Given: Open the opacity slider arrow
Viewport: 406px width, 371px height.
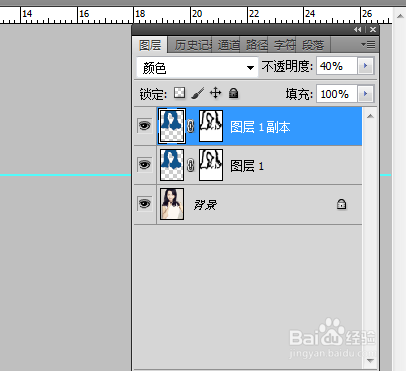Looking at the screenshot, I should point(365,66).
